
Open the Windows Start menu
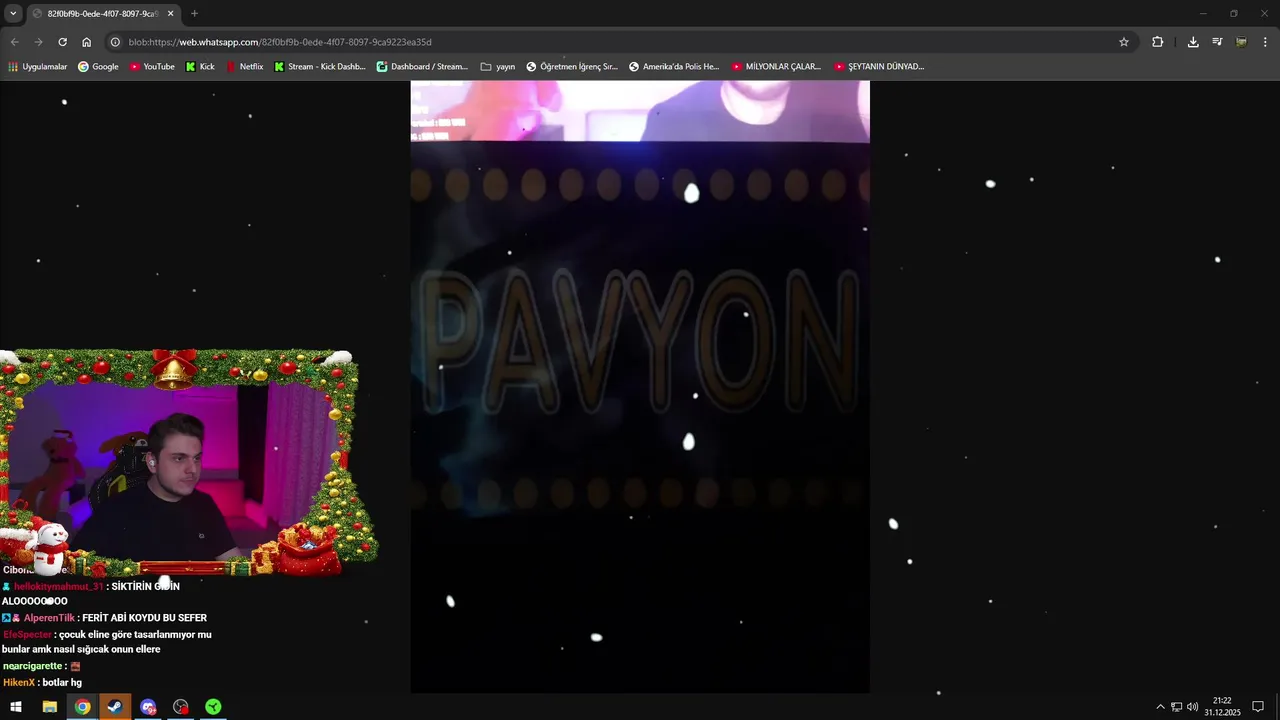16,707
